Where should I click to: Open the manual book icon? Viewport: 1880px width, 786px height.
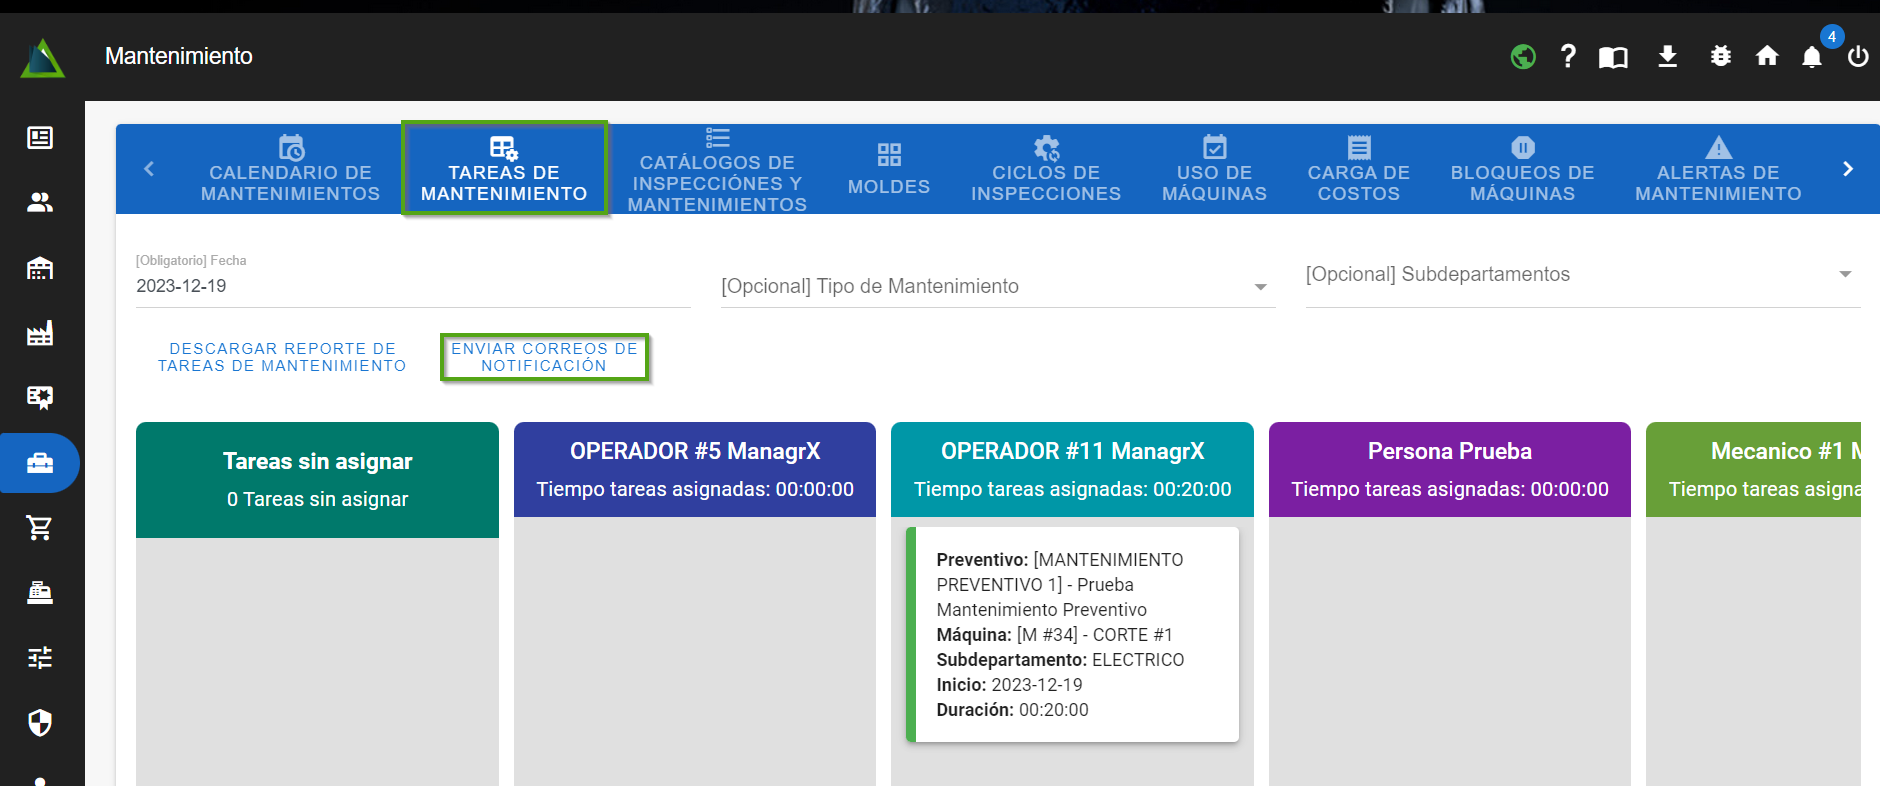click(1613, 57)
